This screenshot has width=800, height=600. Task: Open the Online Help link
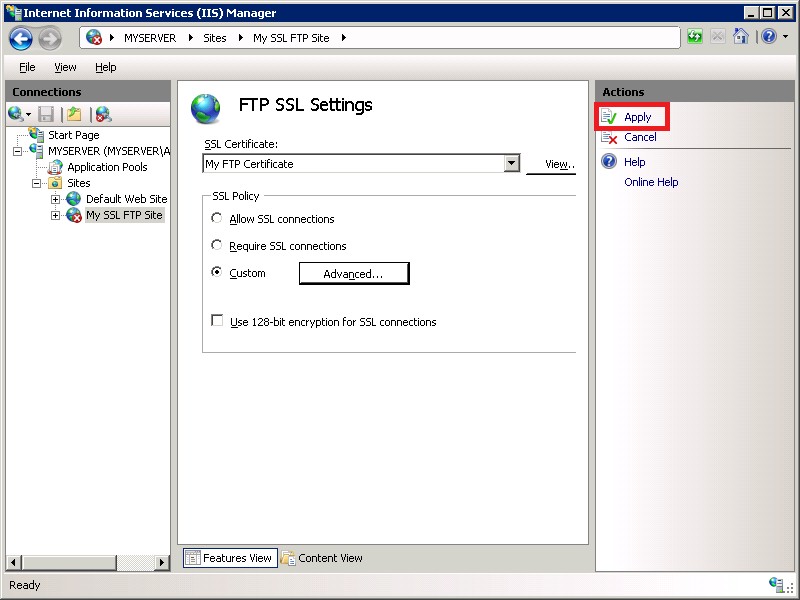coord(651,182)
